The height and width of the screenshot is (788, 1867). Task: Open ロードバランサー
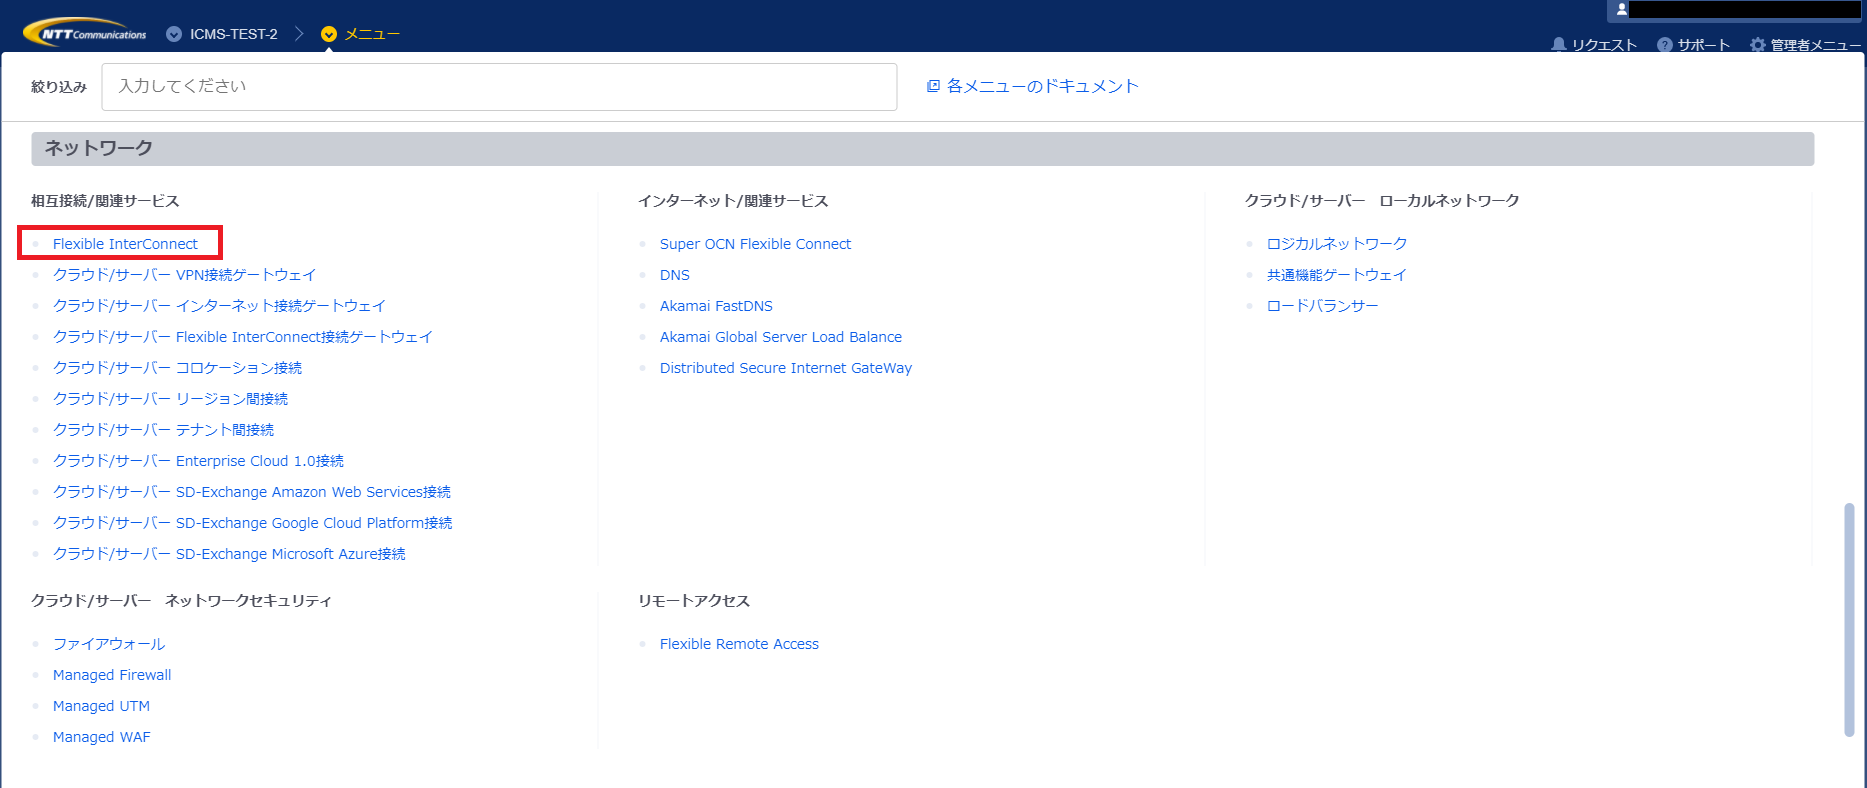coord(1323,306)
